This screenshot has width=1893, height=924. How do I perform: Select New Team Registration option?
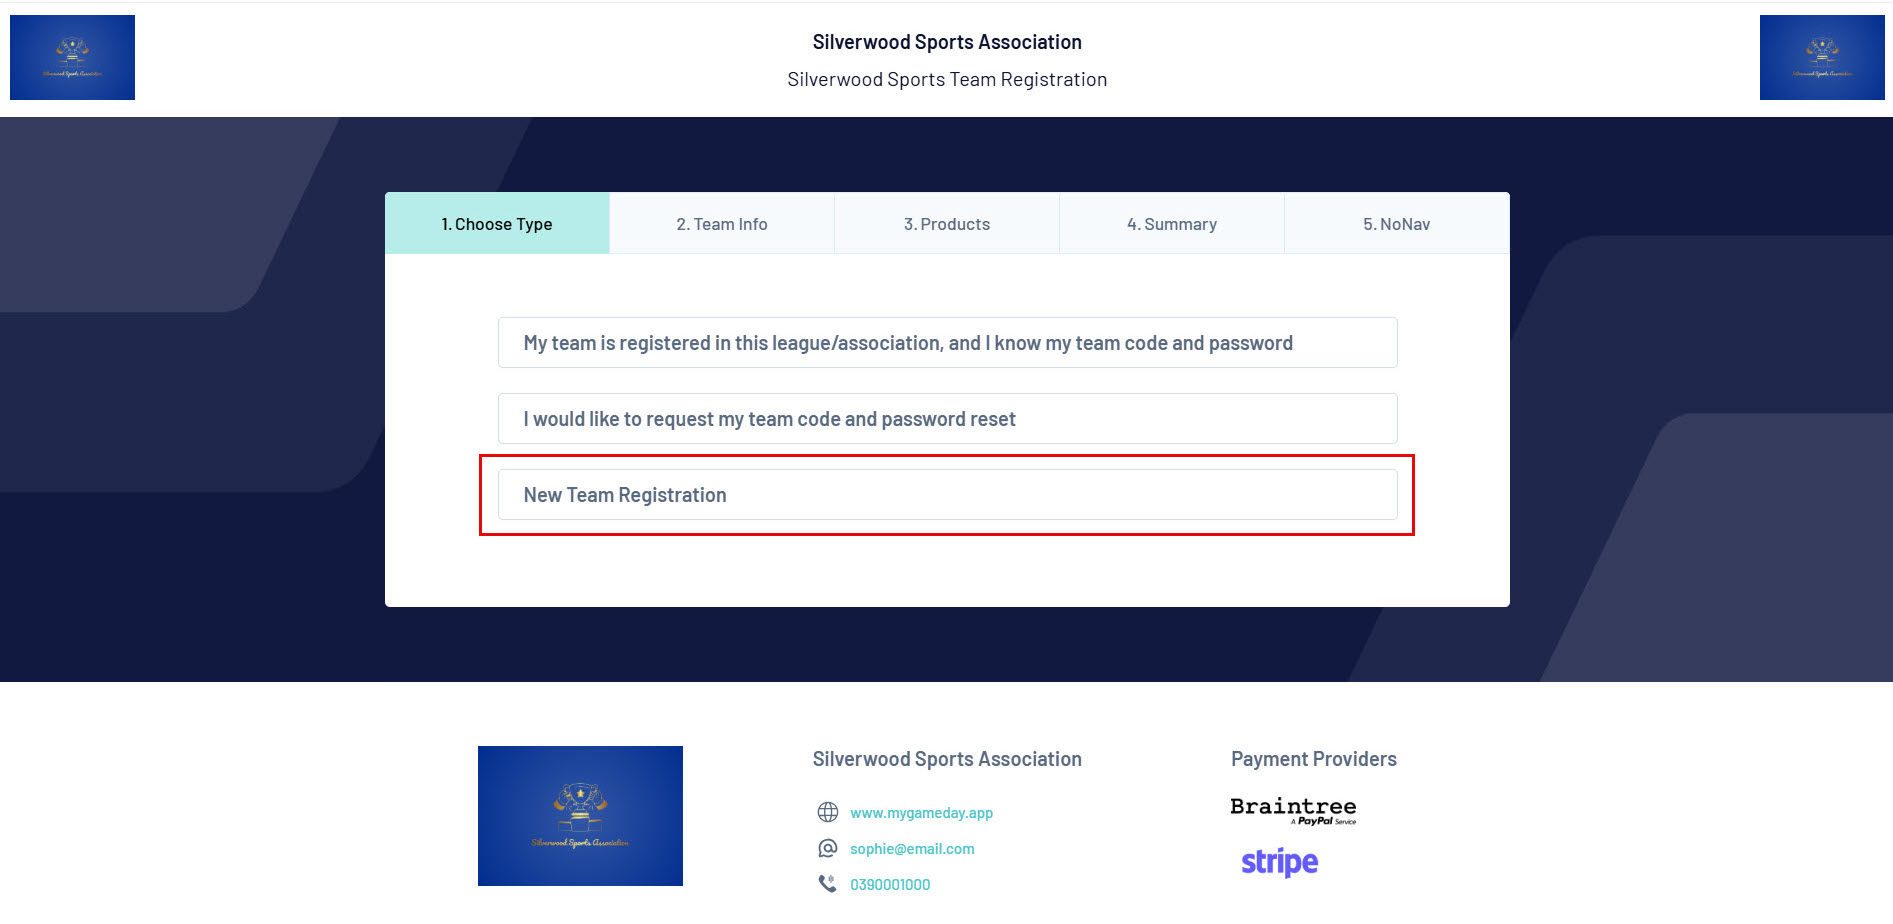947,495
